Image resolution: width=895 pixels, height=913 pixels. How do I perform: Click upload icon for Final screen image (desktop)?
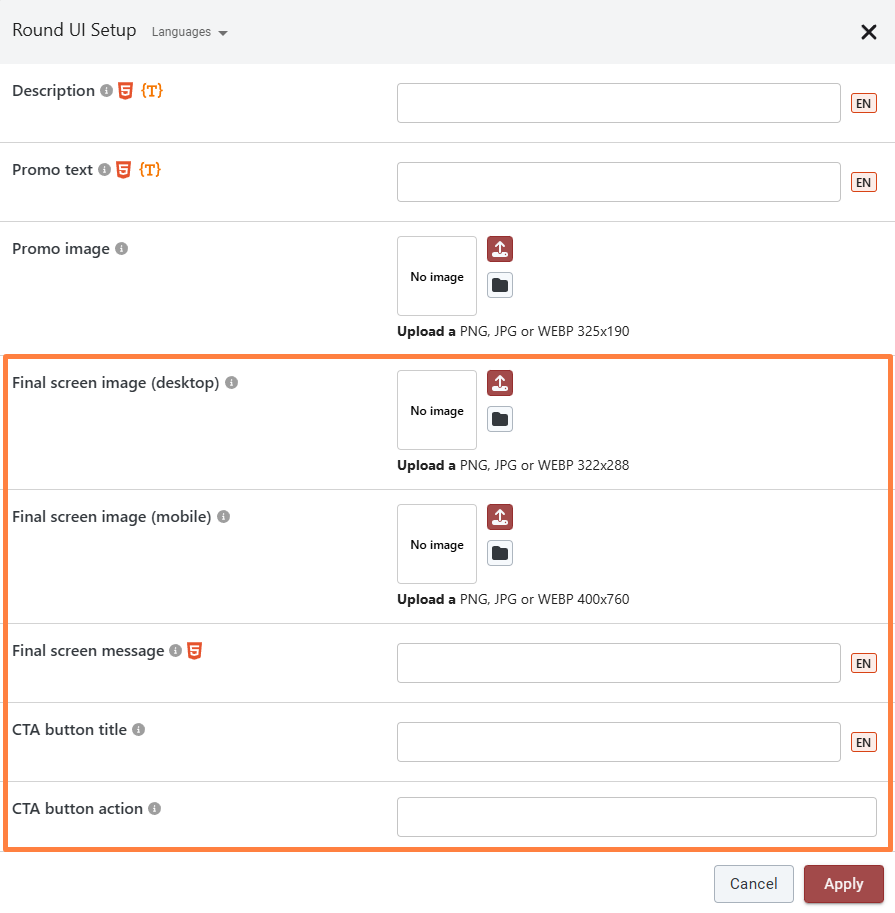tap(500, 383)
